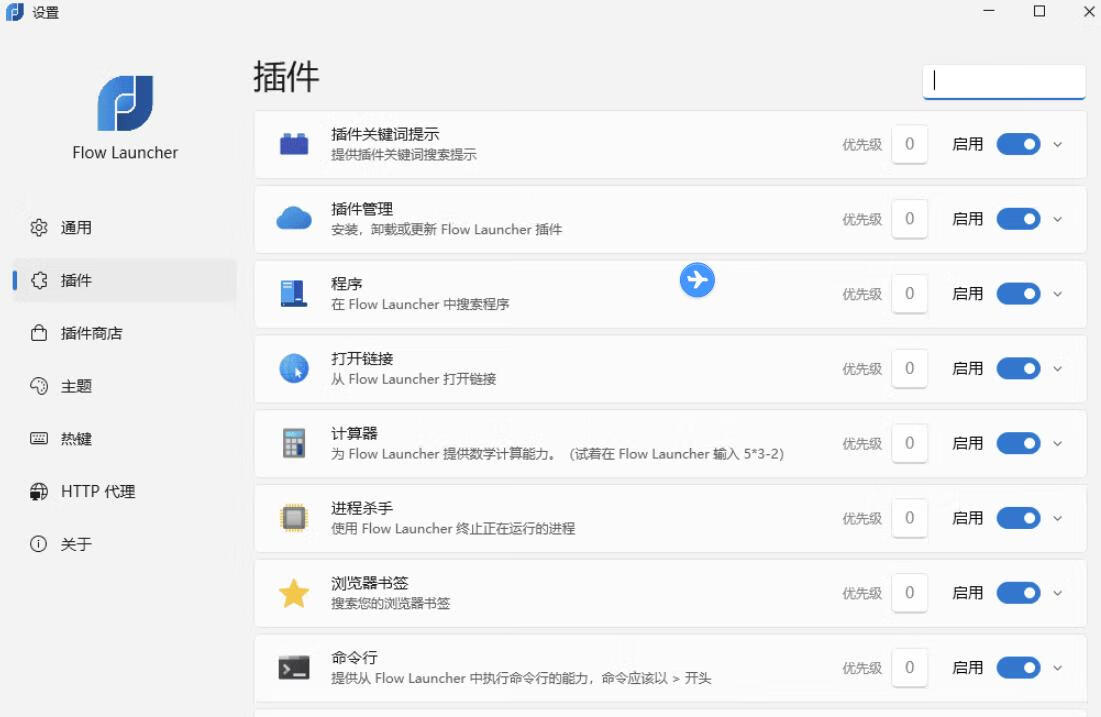Expand the 命令行 row chevron
This screenshot has height=717, width=1101.
click(1057, 668)
